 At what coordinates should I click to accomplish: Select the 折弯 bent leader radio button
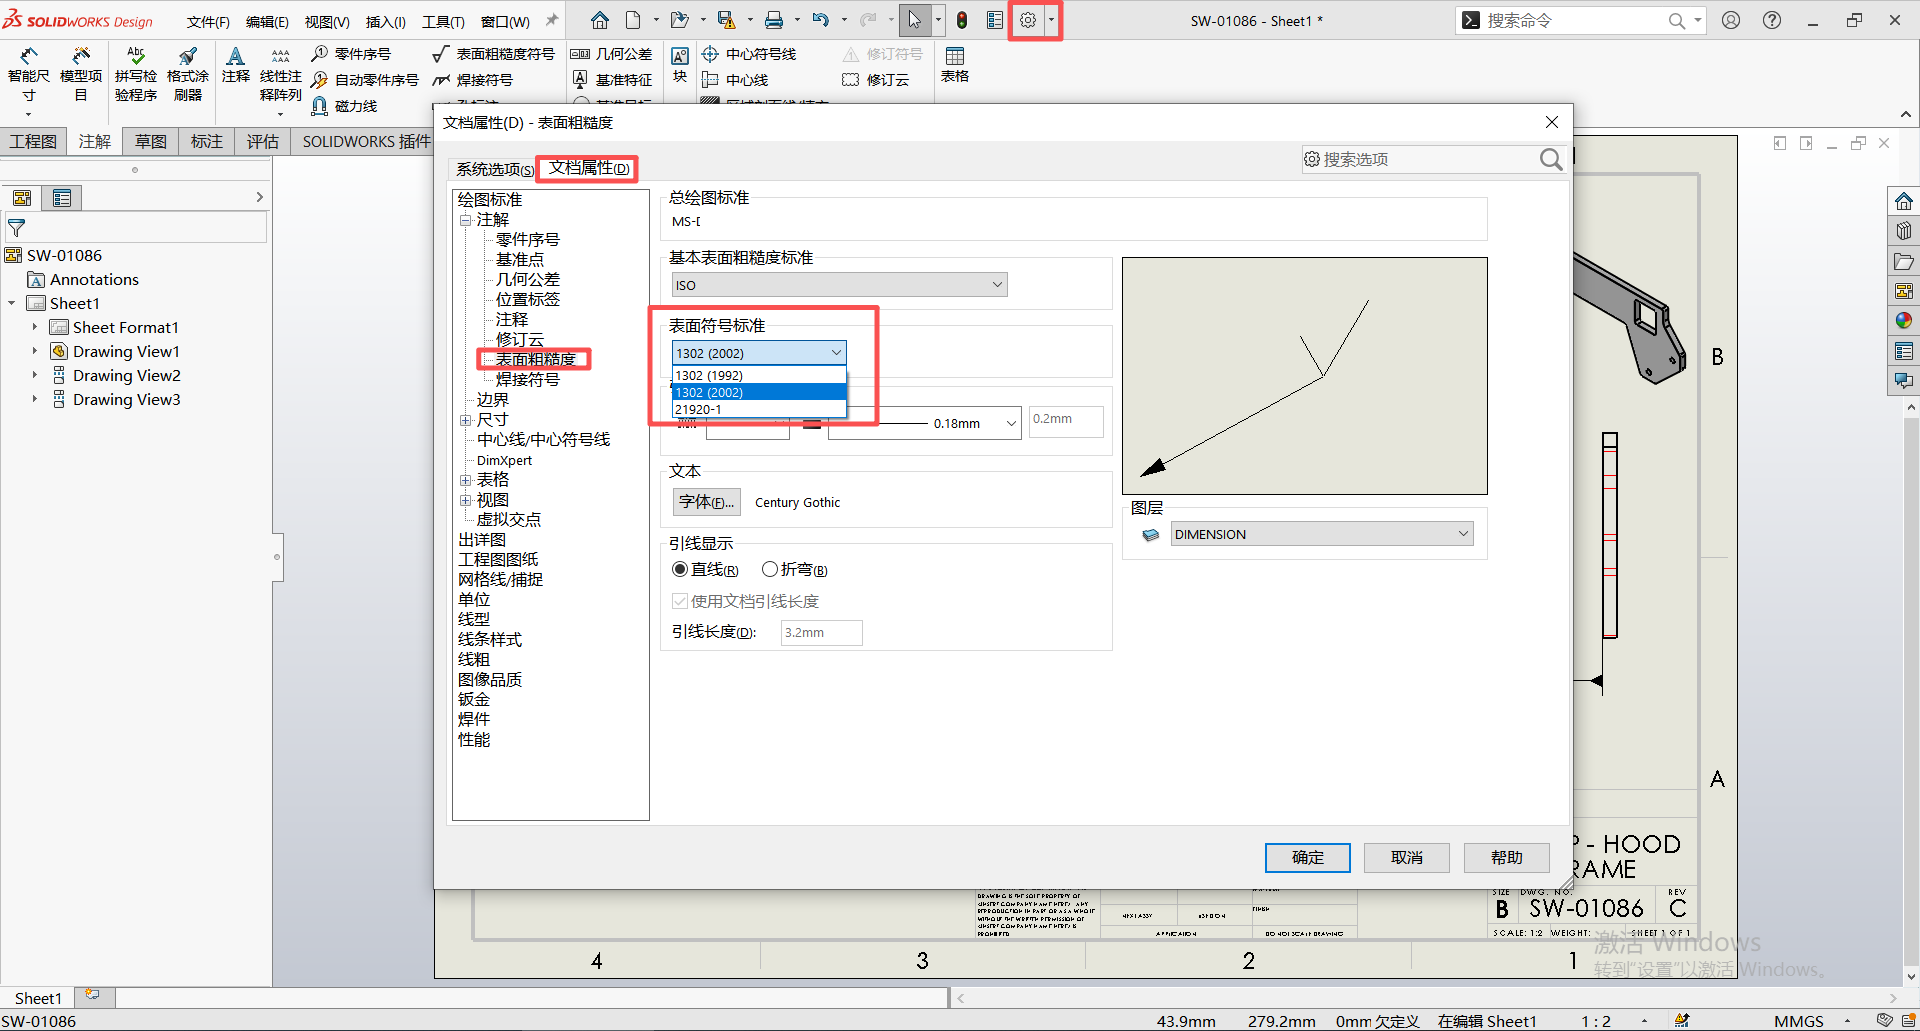point(770,569)
